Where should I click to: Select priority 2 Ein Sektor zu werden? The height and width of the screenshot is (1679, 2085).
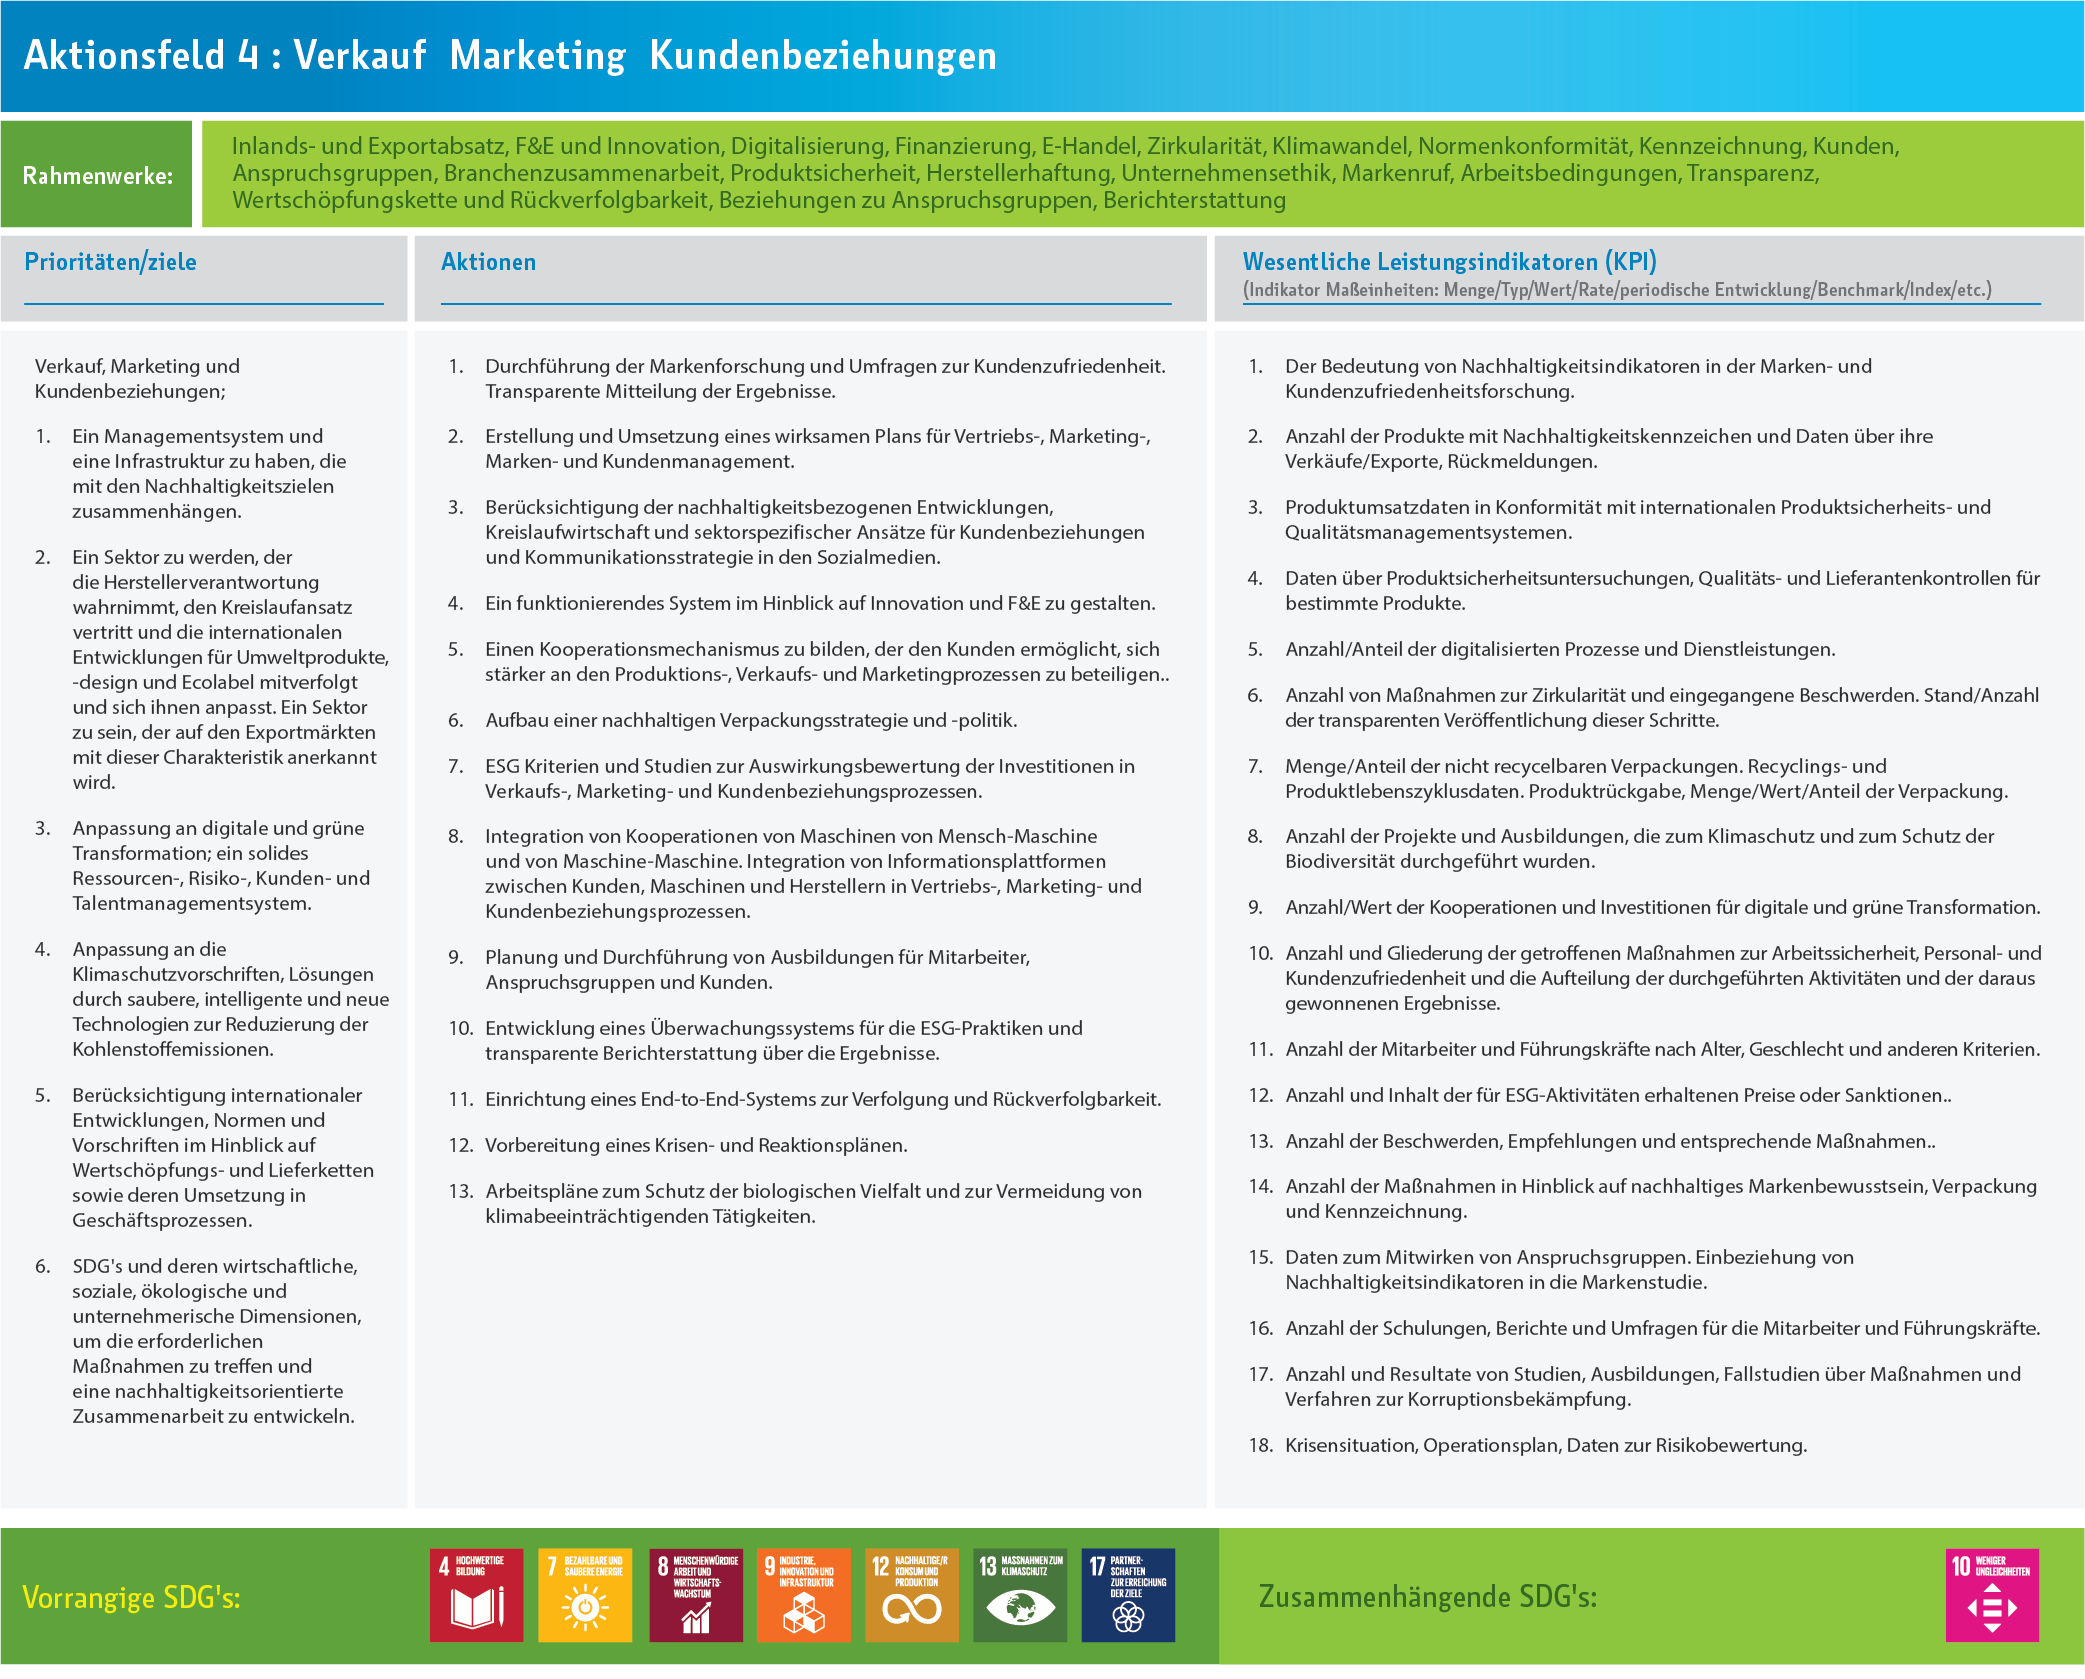point(212,670)
